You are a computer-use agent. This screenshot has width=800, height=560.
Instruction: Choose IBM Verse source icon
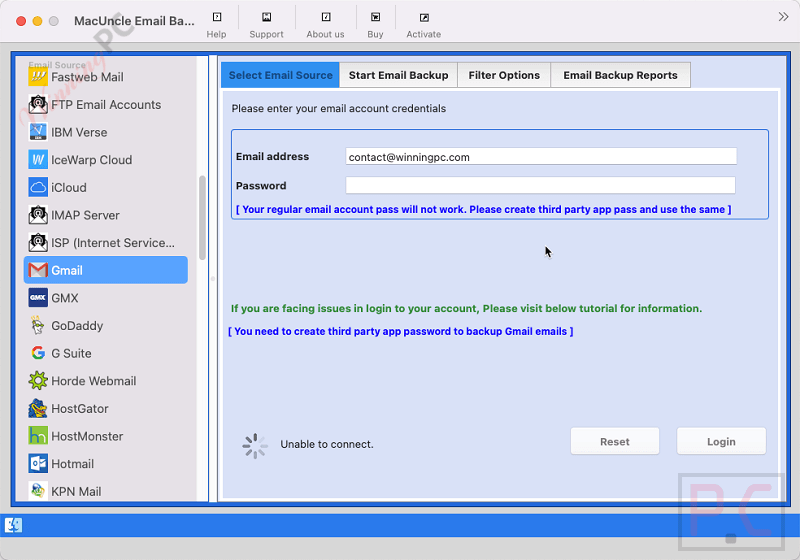(38, 132)
